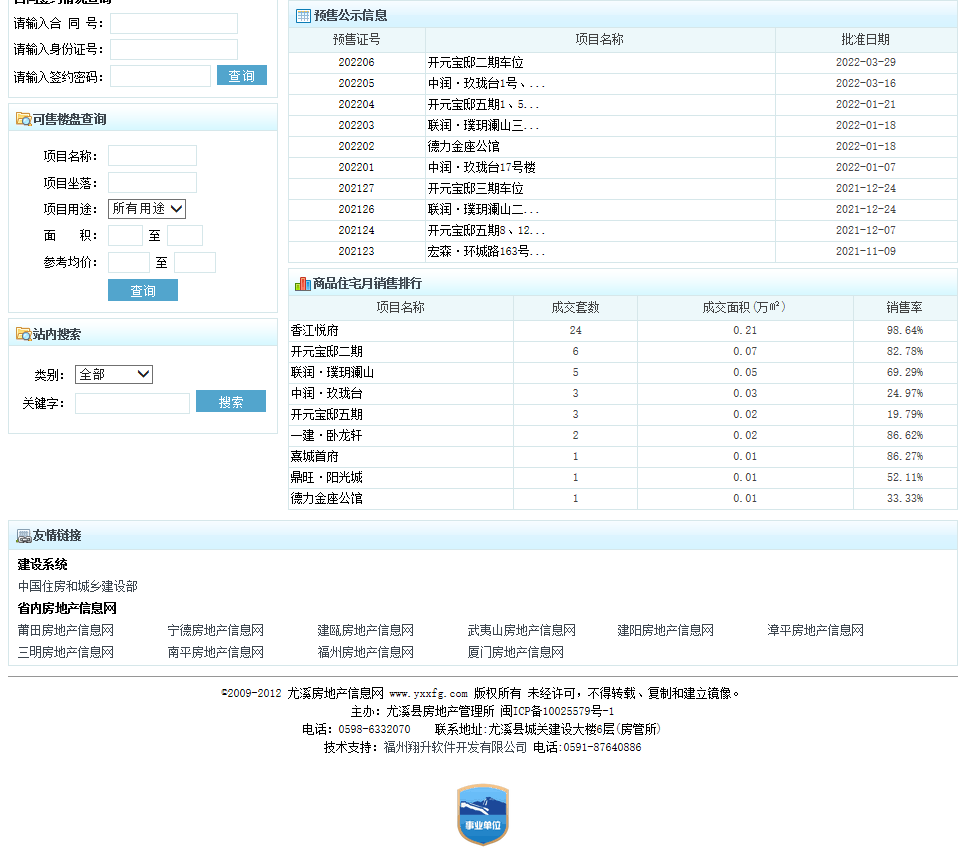Click into the 关键字 text box
964x853 pixels.
(x=132, y=403)
